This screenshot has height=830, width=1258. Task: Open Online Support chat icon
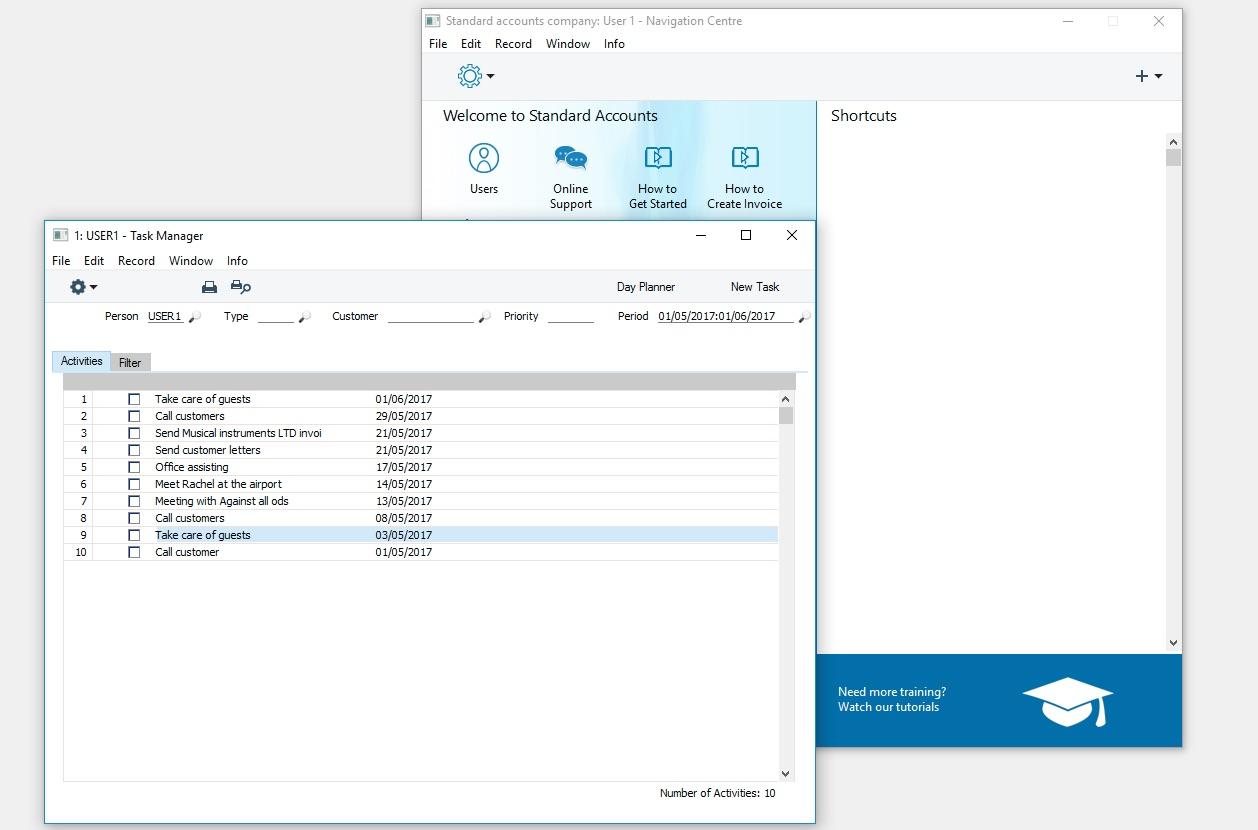[571, 158]
